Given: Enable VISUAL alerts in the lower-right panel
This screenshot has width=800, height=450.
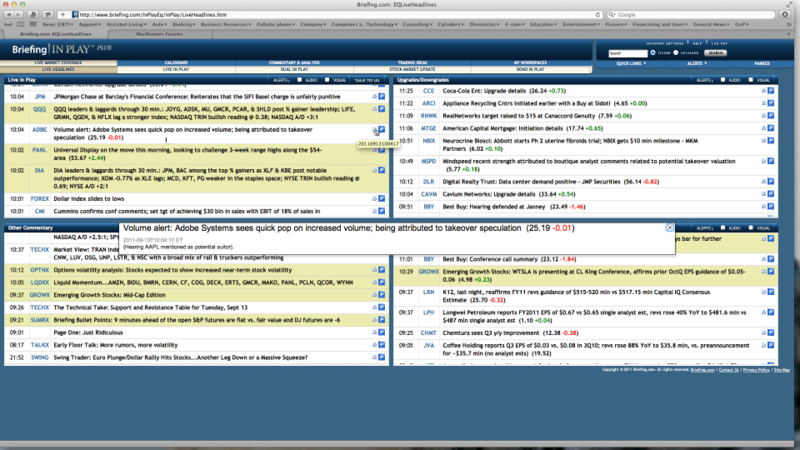Looking at the screenshot, I should pos(751,228).
